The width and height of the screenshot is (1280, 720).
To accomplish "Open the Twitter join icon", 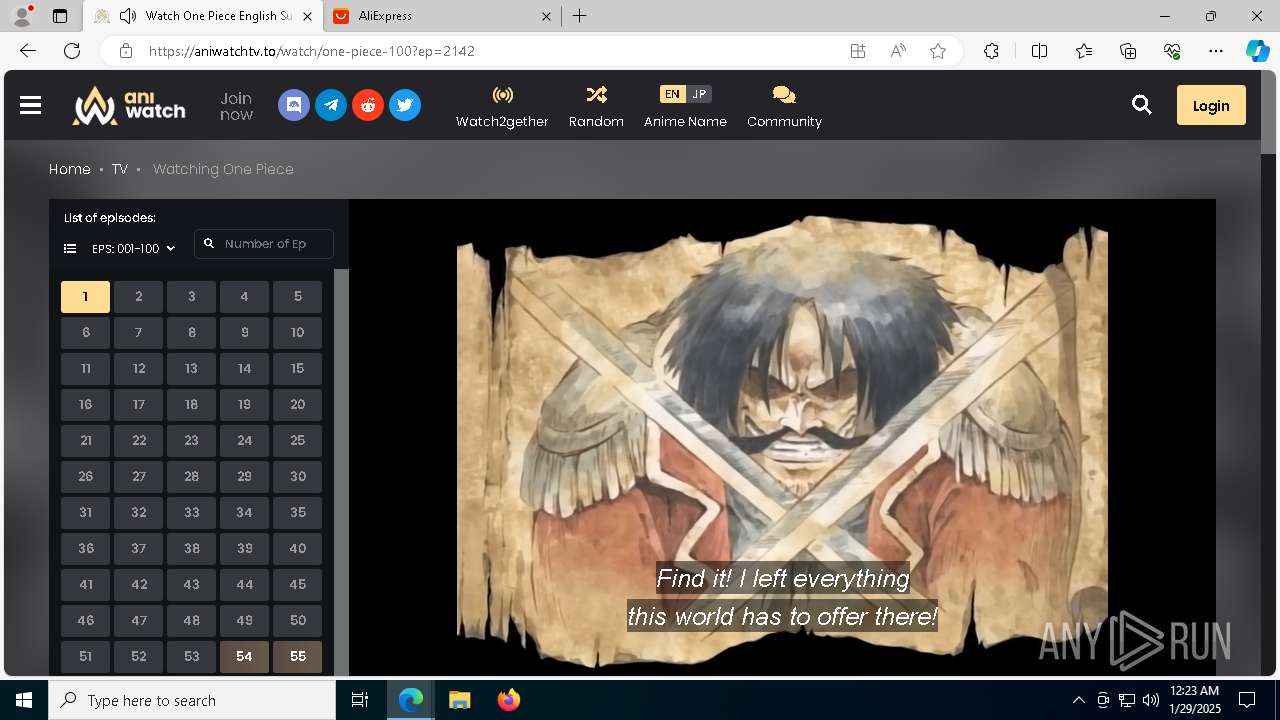I will 405,105.
